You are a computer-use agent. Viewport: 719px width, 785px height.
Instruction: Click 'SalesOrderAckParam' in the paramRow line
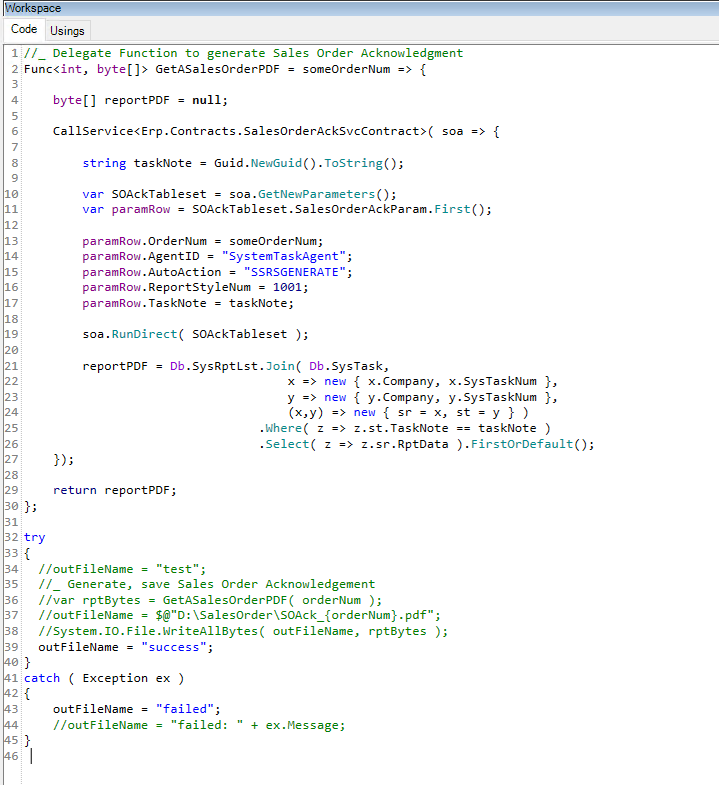pyautogui.click(x=361, y=209)
